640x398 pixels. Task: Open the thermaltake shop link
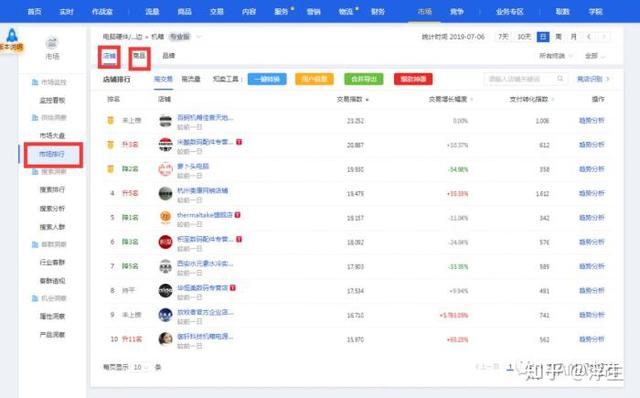click(x=204, y=215)
